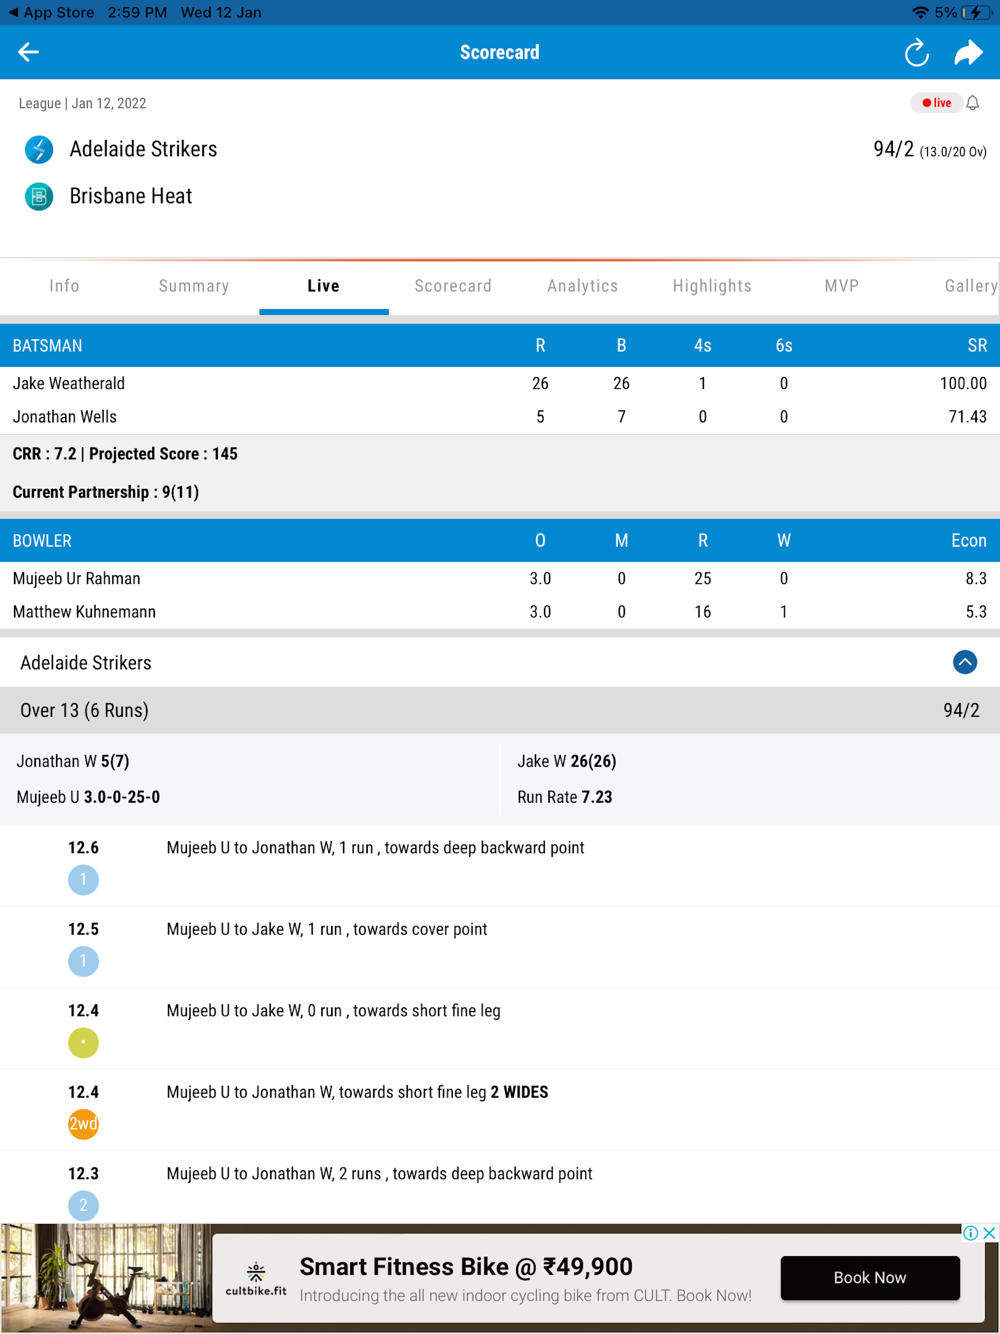Close the cultbike advertisement
1000x1334 pixels.
989,1233
